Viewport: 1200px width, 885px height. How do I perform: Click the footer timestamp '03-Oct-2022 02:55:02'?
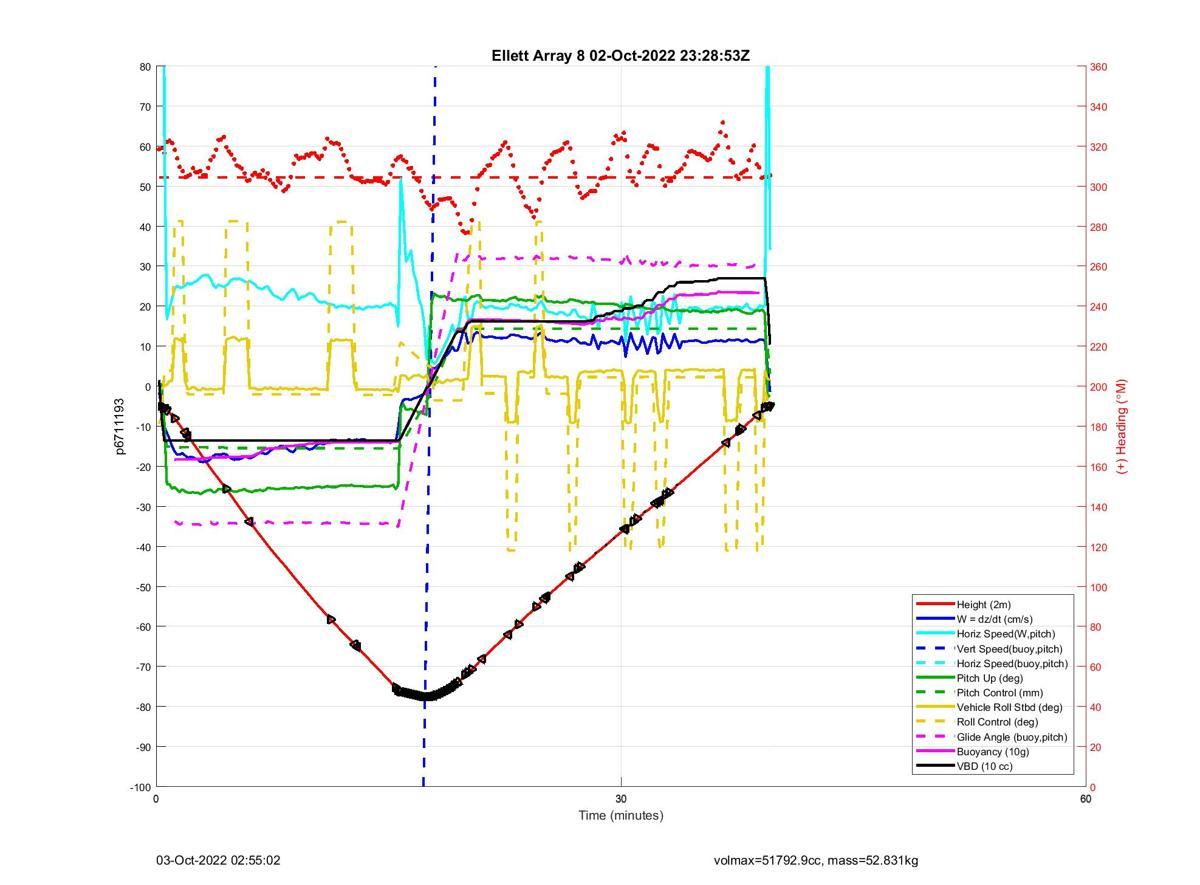pyautogui.click(x=218, y=860)
